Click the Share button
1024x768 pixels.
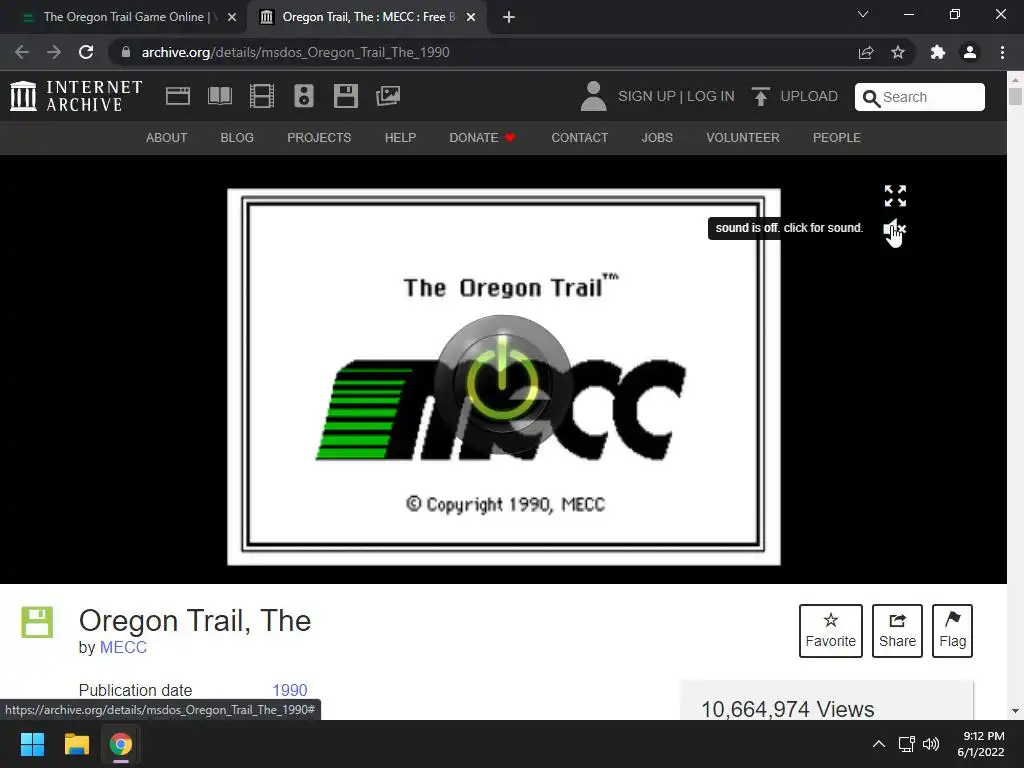click(897, 631)
